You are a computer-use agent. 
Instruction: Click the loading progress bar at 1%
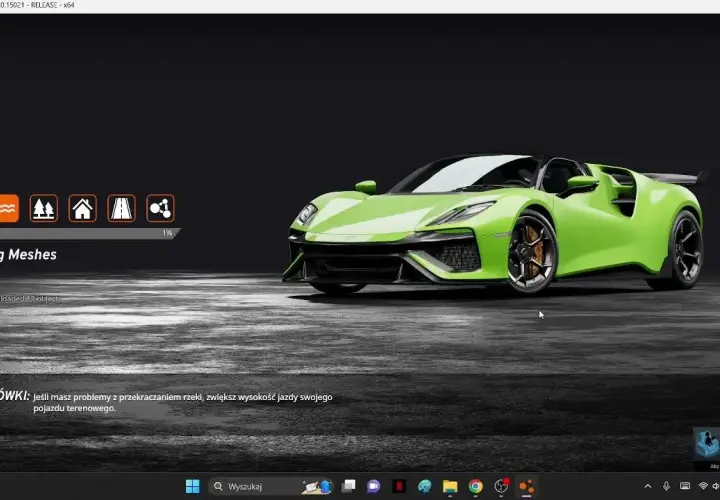pos(90,233)
